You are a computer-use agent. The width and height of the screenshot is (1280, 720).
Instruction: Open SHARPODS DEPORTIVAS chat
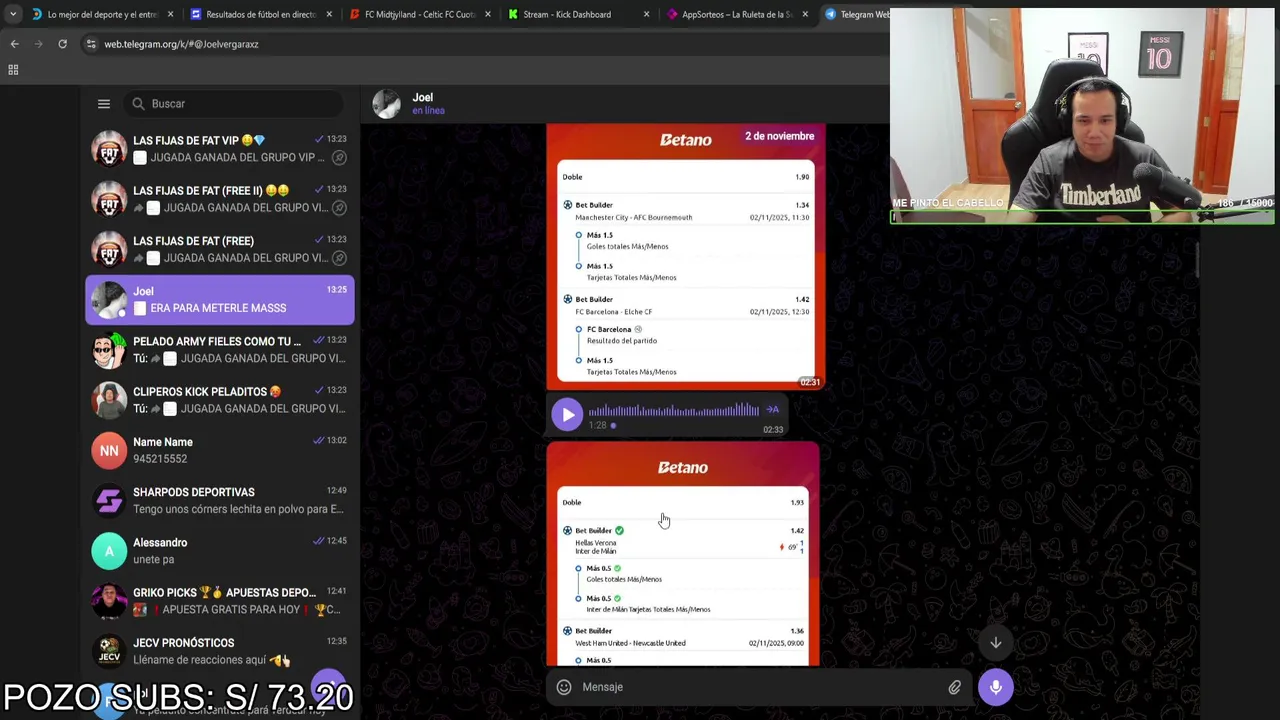coord(220,500)
